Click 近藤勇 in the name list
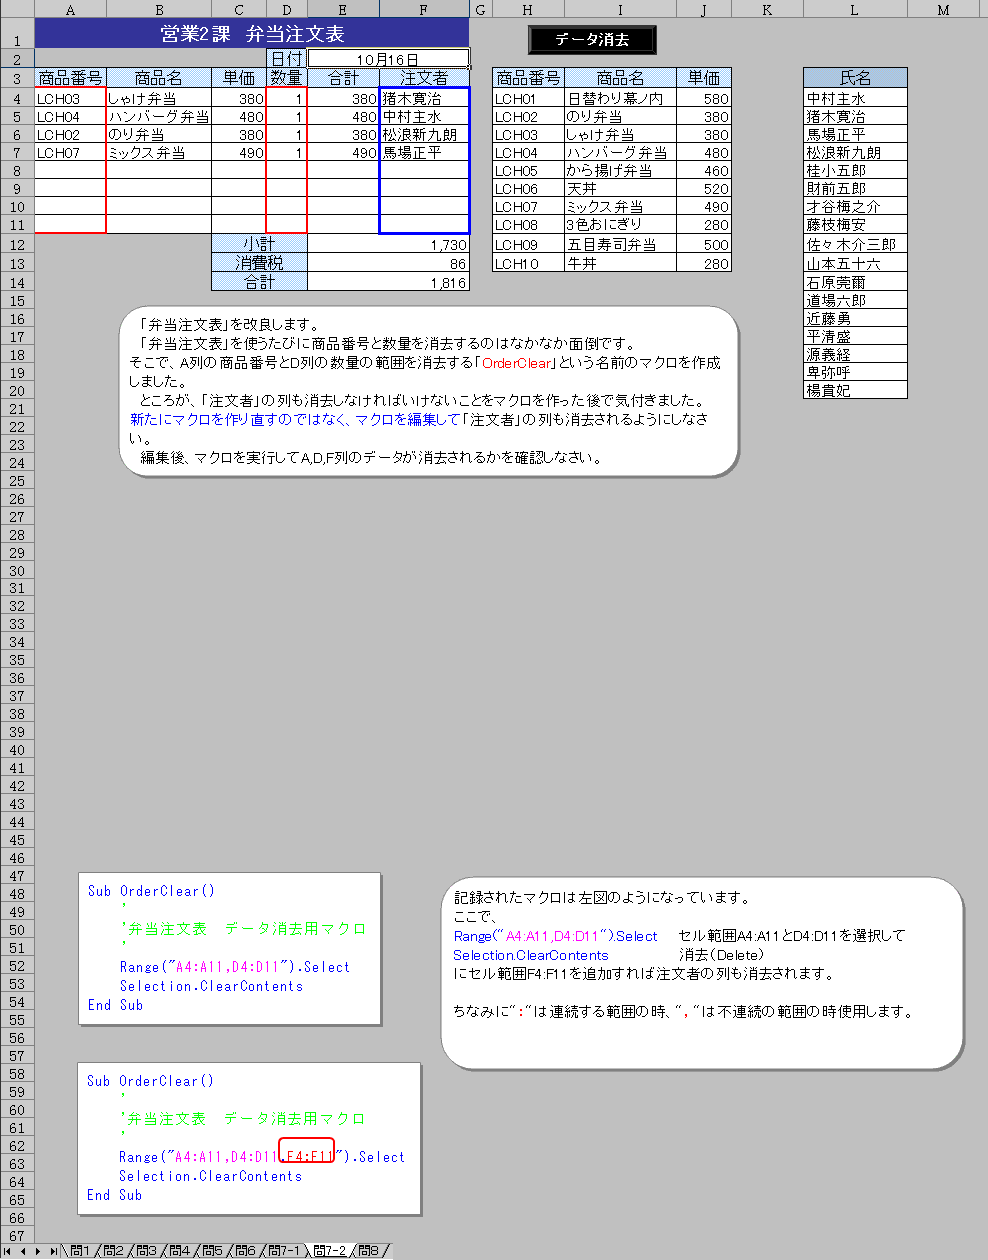 (855, 318)
